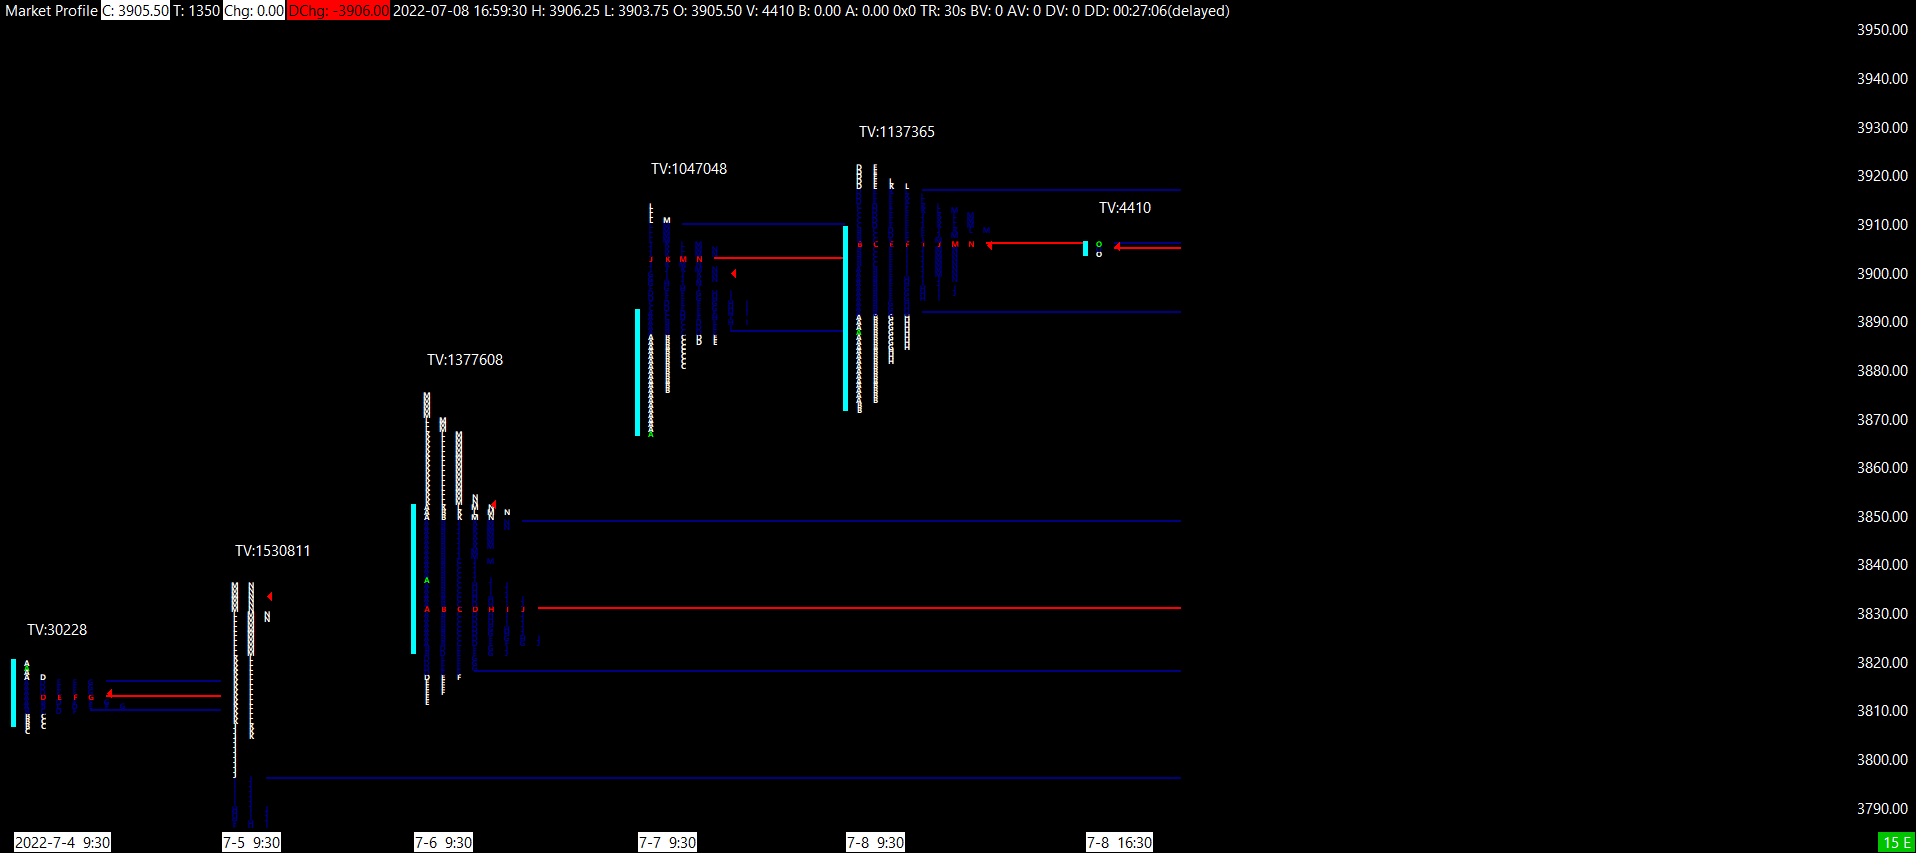Select the 3810.00 price axis label

pyautogui.click(x=1882, y=711)
